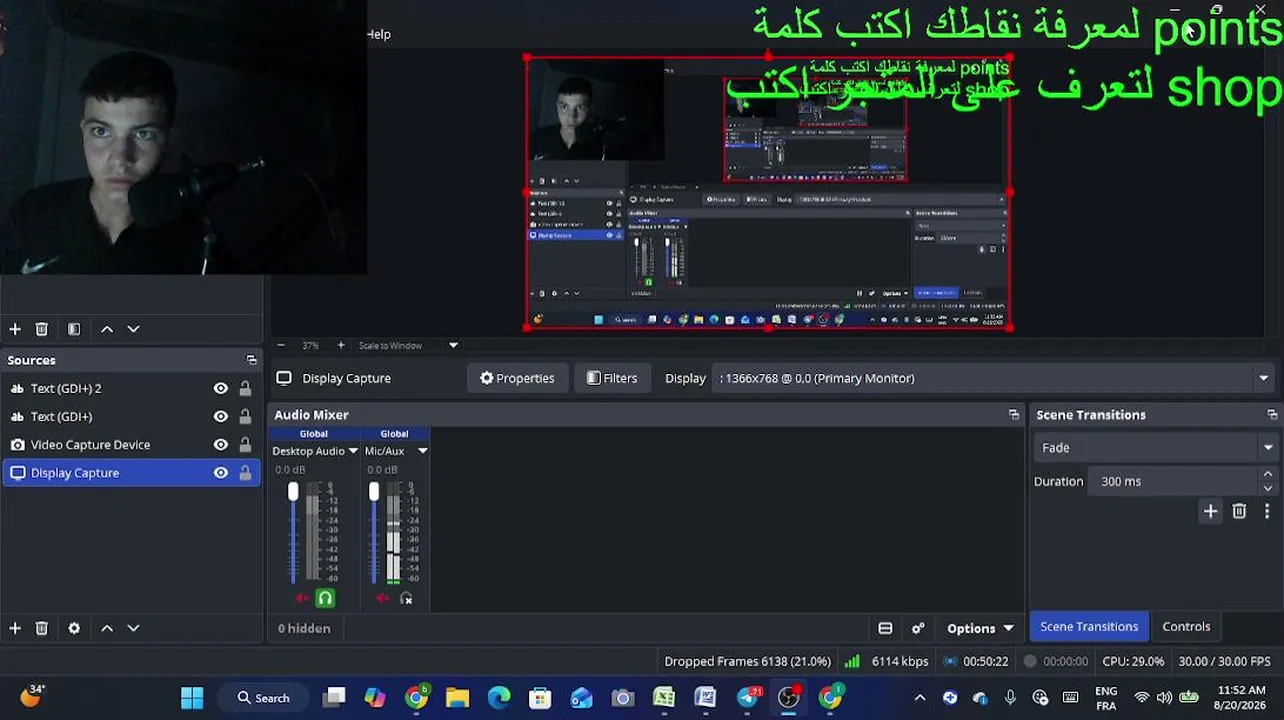This screenshot has height=720, width=1284.
Task: Open scene filters via the icon beside the scene trash icon
Action: pos(74,329)
